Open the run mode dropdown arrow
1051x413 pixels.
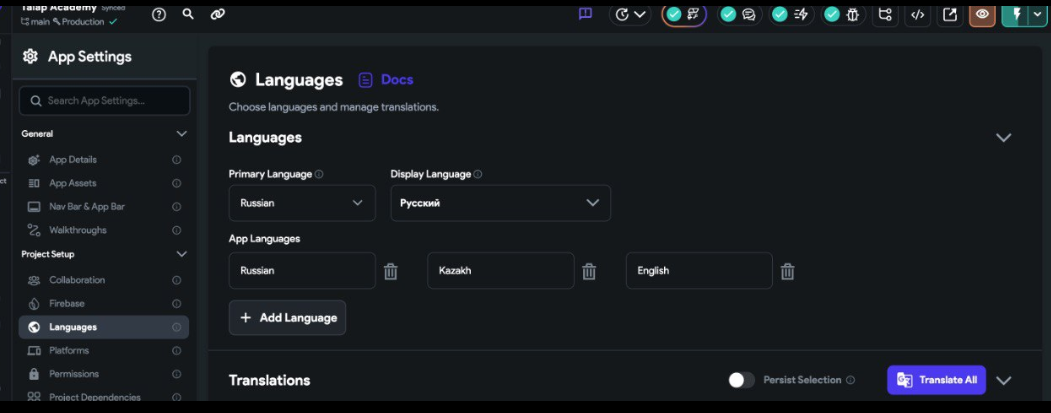[x=1038, y=15]
